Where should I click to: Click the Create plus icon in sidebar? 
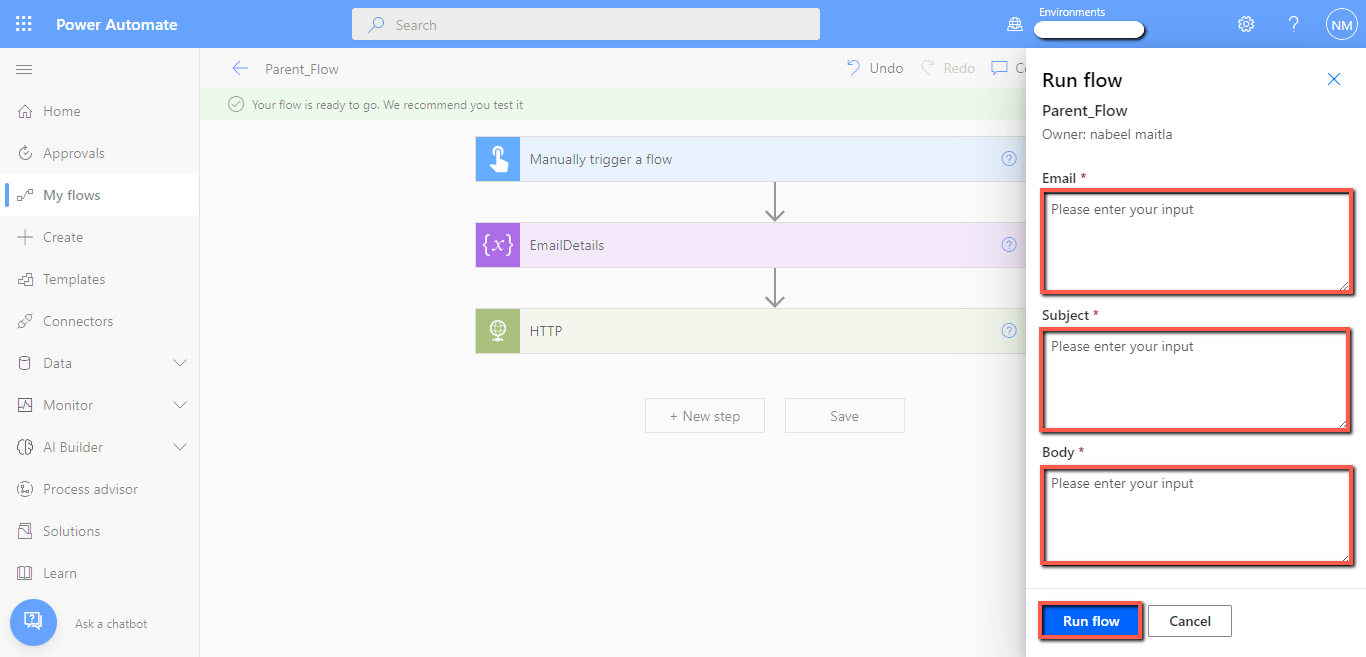coord(26,237)
